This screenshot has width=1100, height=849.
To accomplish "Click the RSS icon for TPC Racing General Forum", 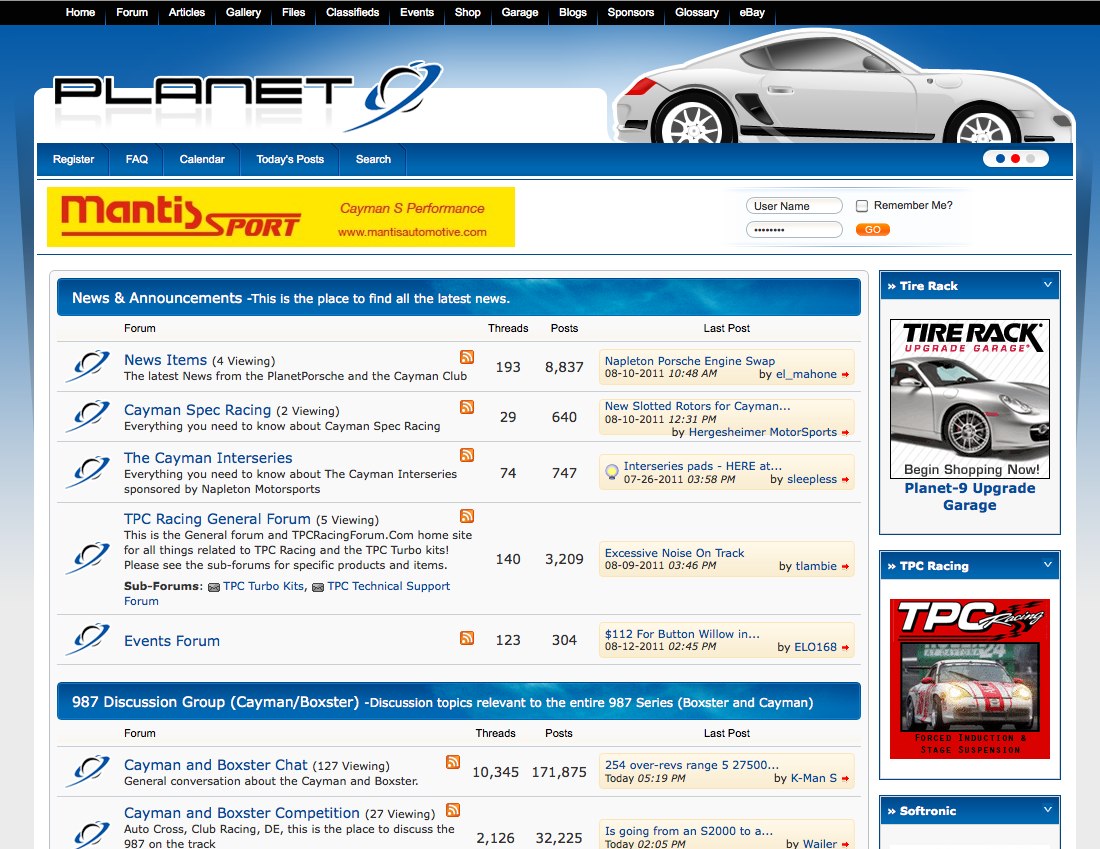I will (x=467, y=516).
